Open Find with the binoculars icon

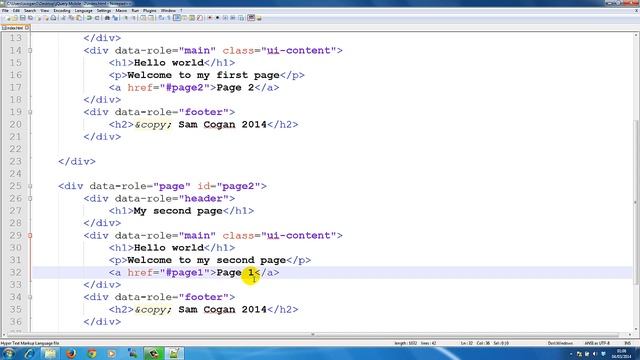[x=107, y=18]
